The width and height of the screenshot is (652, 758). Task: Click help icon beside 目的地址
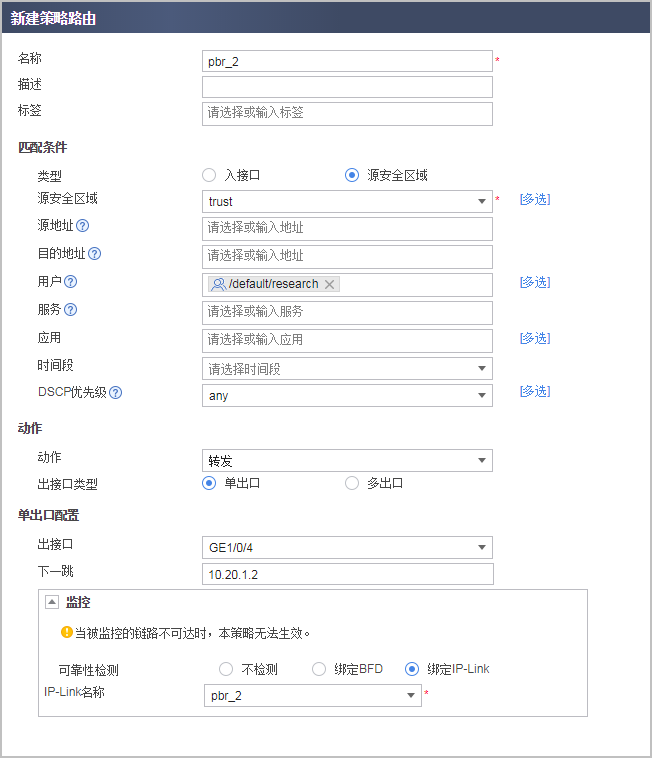click(95, 254)
